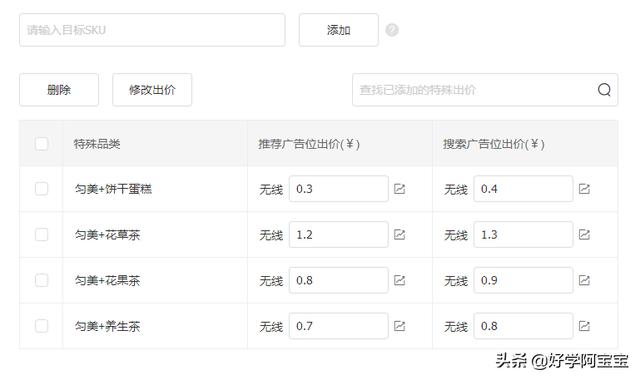The image size is (640, 380).
Task: Edit the 0.8 搜索 bid for 匀美+养生茶
Action: [x=523, y=326]
